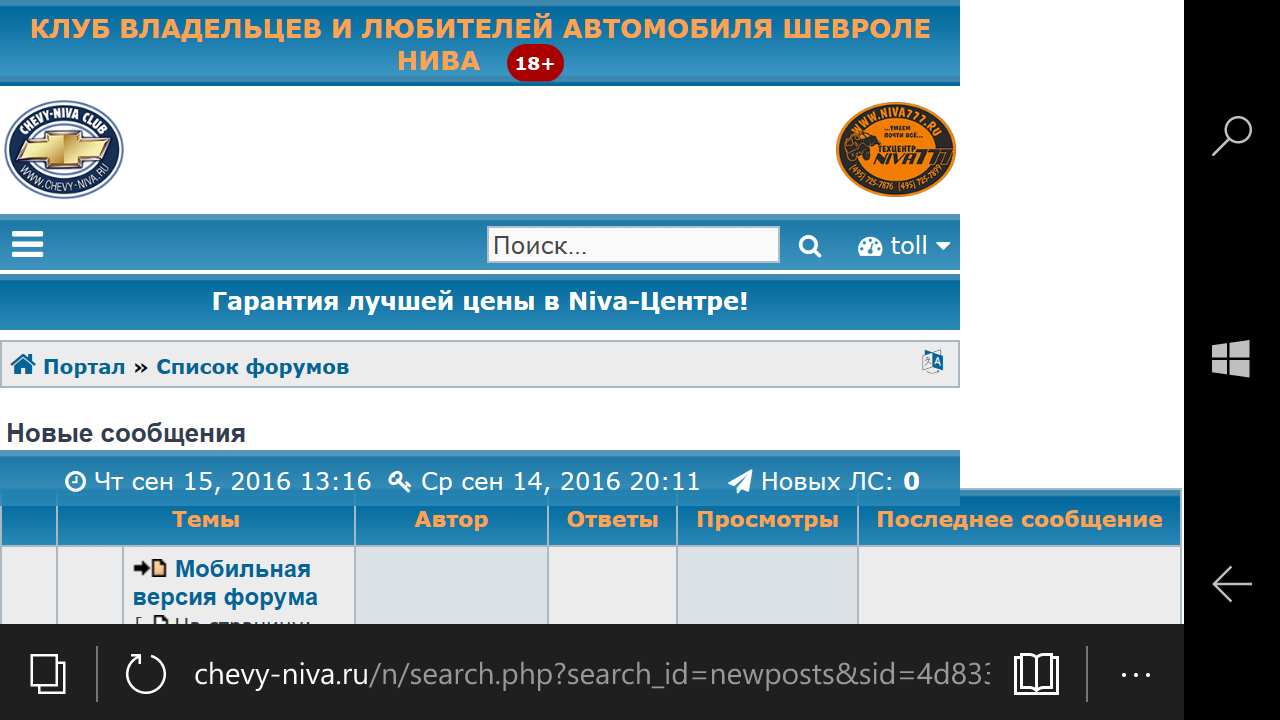Click the magnifier search submit icon
The image size is (1280, 720).
point(810,246)
